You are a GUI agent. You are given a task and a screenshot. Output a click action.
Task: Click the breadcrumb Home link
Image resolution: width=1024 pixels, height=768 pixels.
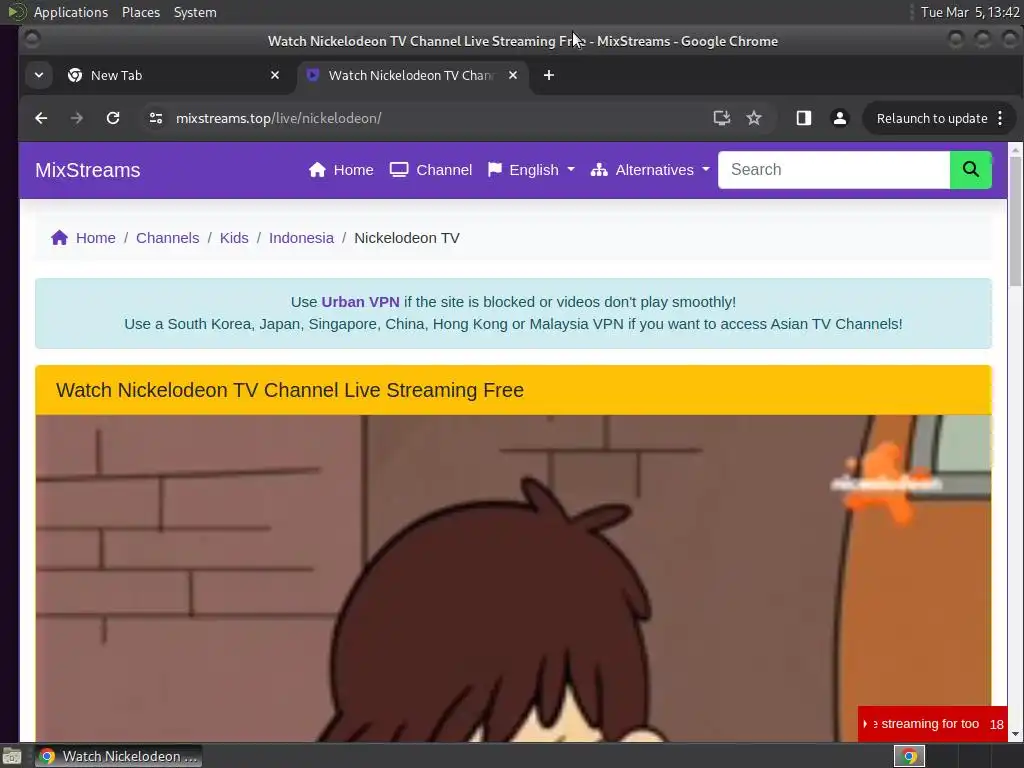[x=95, y=238]
